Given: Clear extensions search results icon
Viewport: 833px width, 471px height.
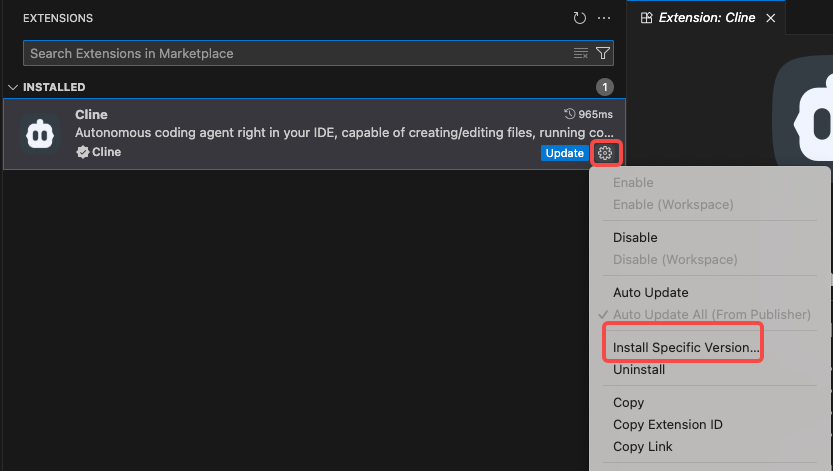Looking at the screenshot, I should (581, 53).
